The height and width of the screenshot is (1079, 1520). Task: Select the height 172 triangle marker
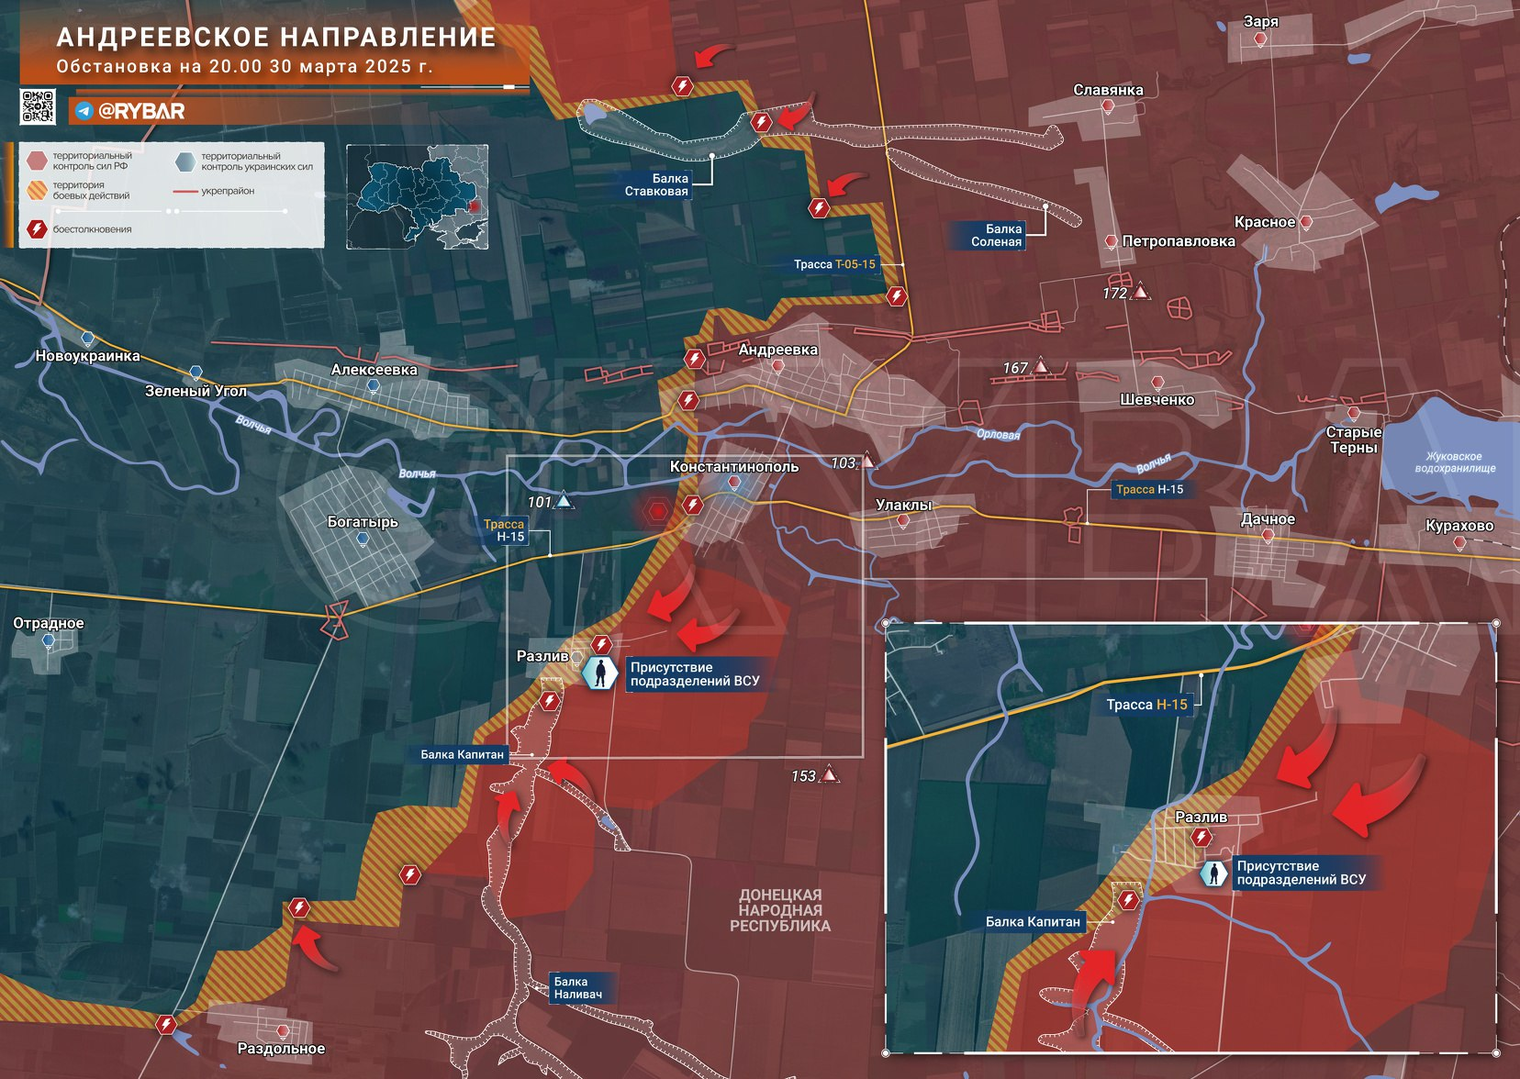[x=1140, y=293]
